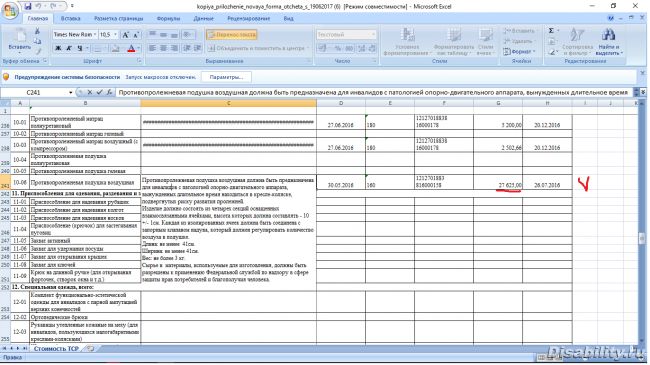Confirm the entry with the formula bar checkmark
The height and width of the screenshot is (365, 650).
coord(99,92)
